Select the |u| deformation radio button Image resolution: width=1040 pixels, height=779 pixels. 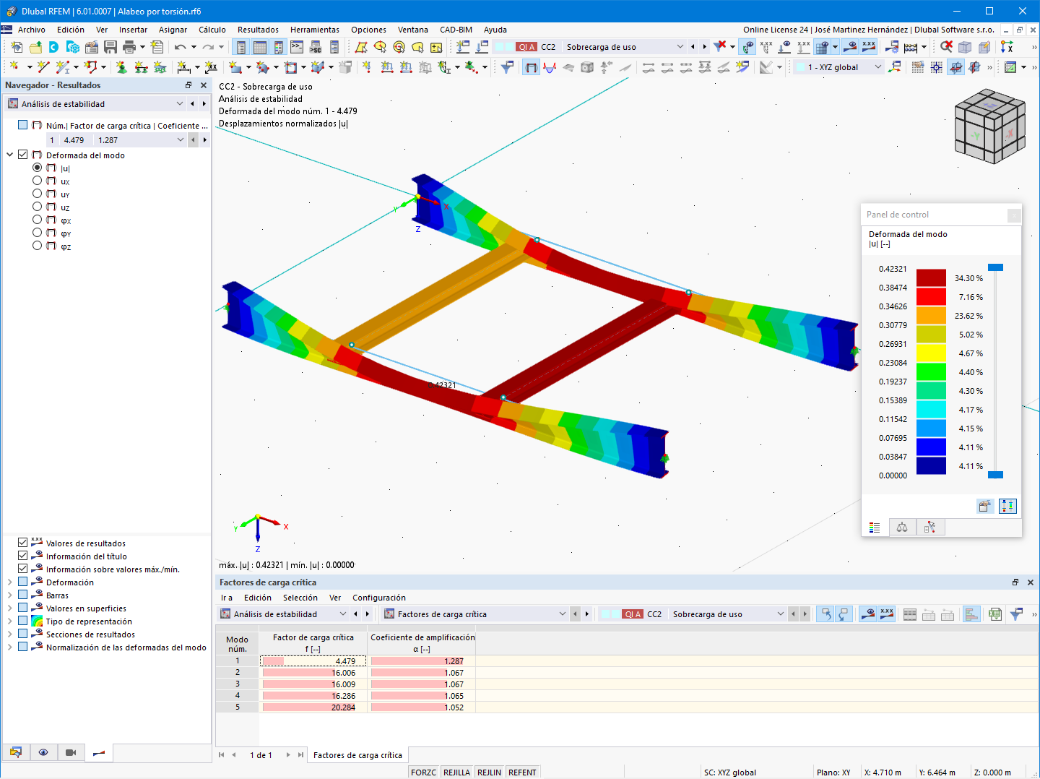[x=37, y=168]
